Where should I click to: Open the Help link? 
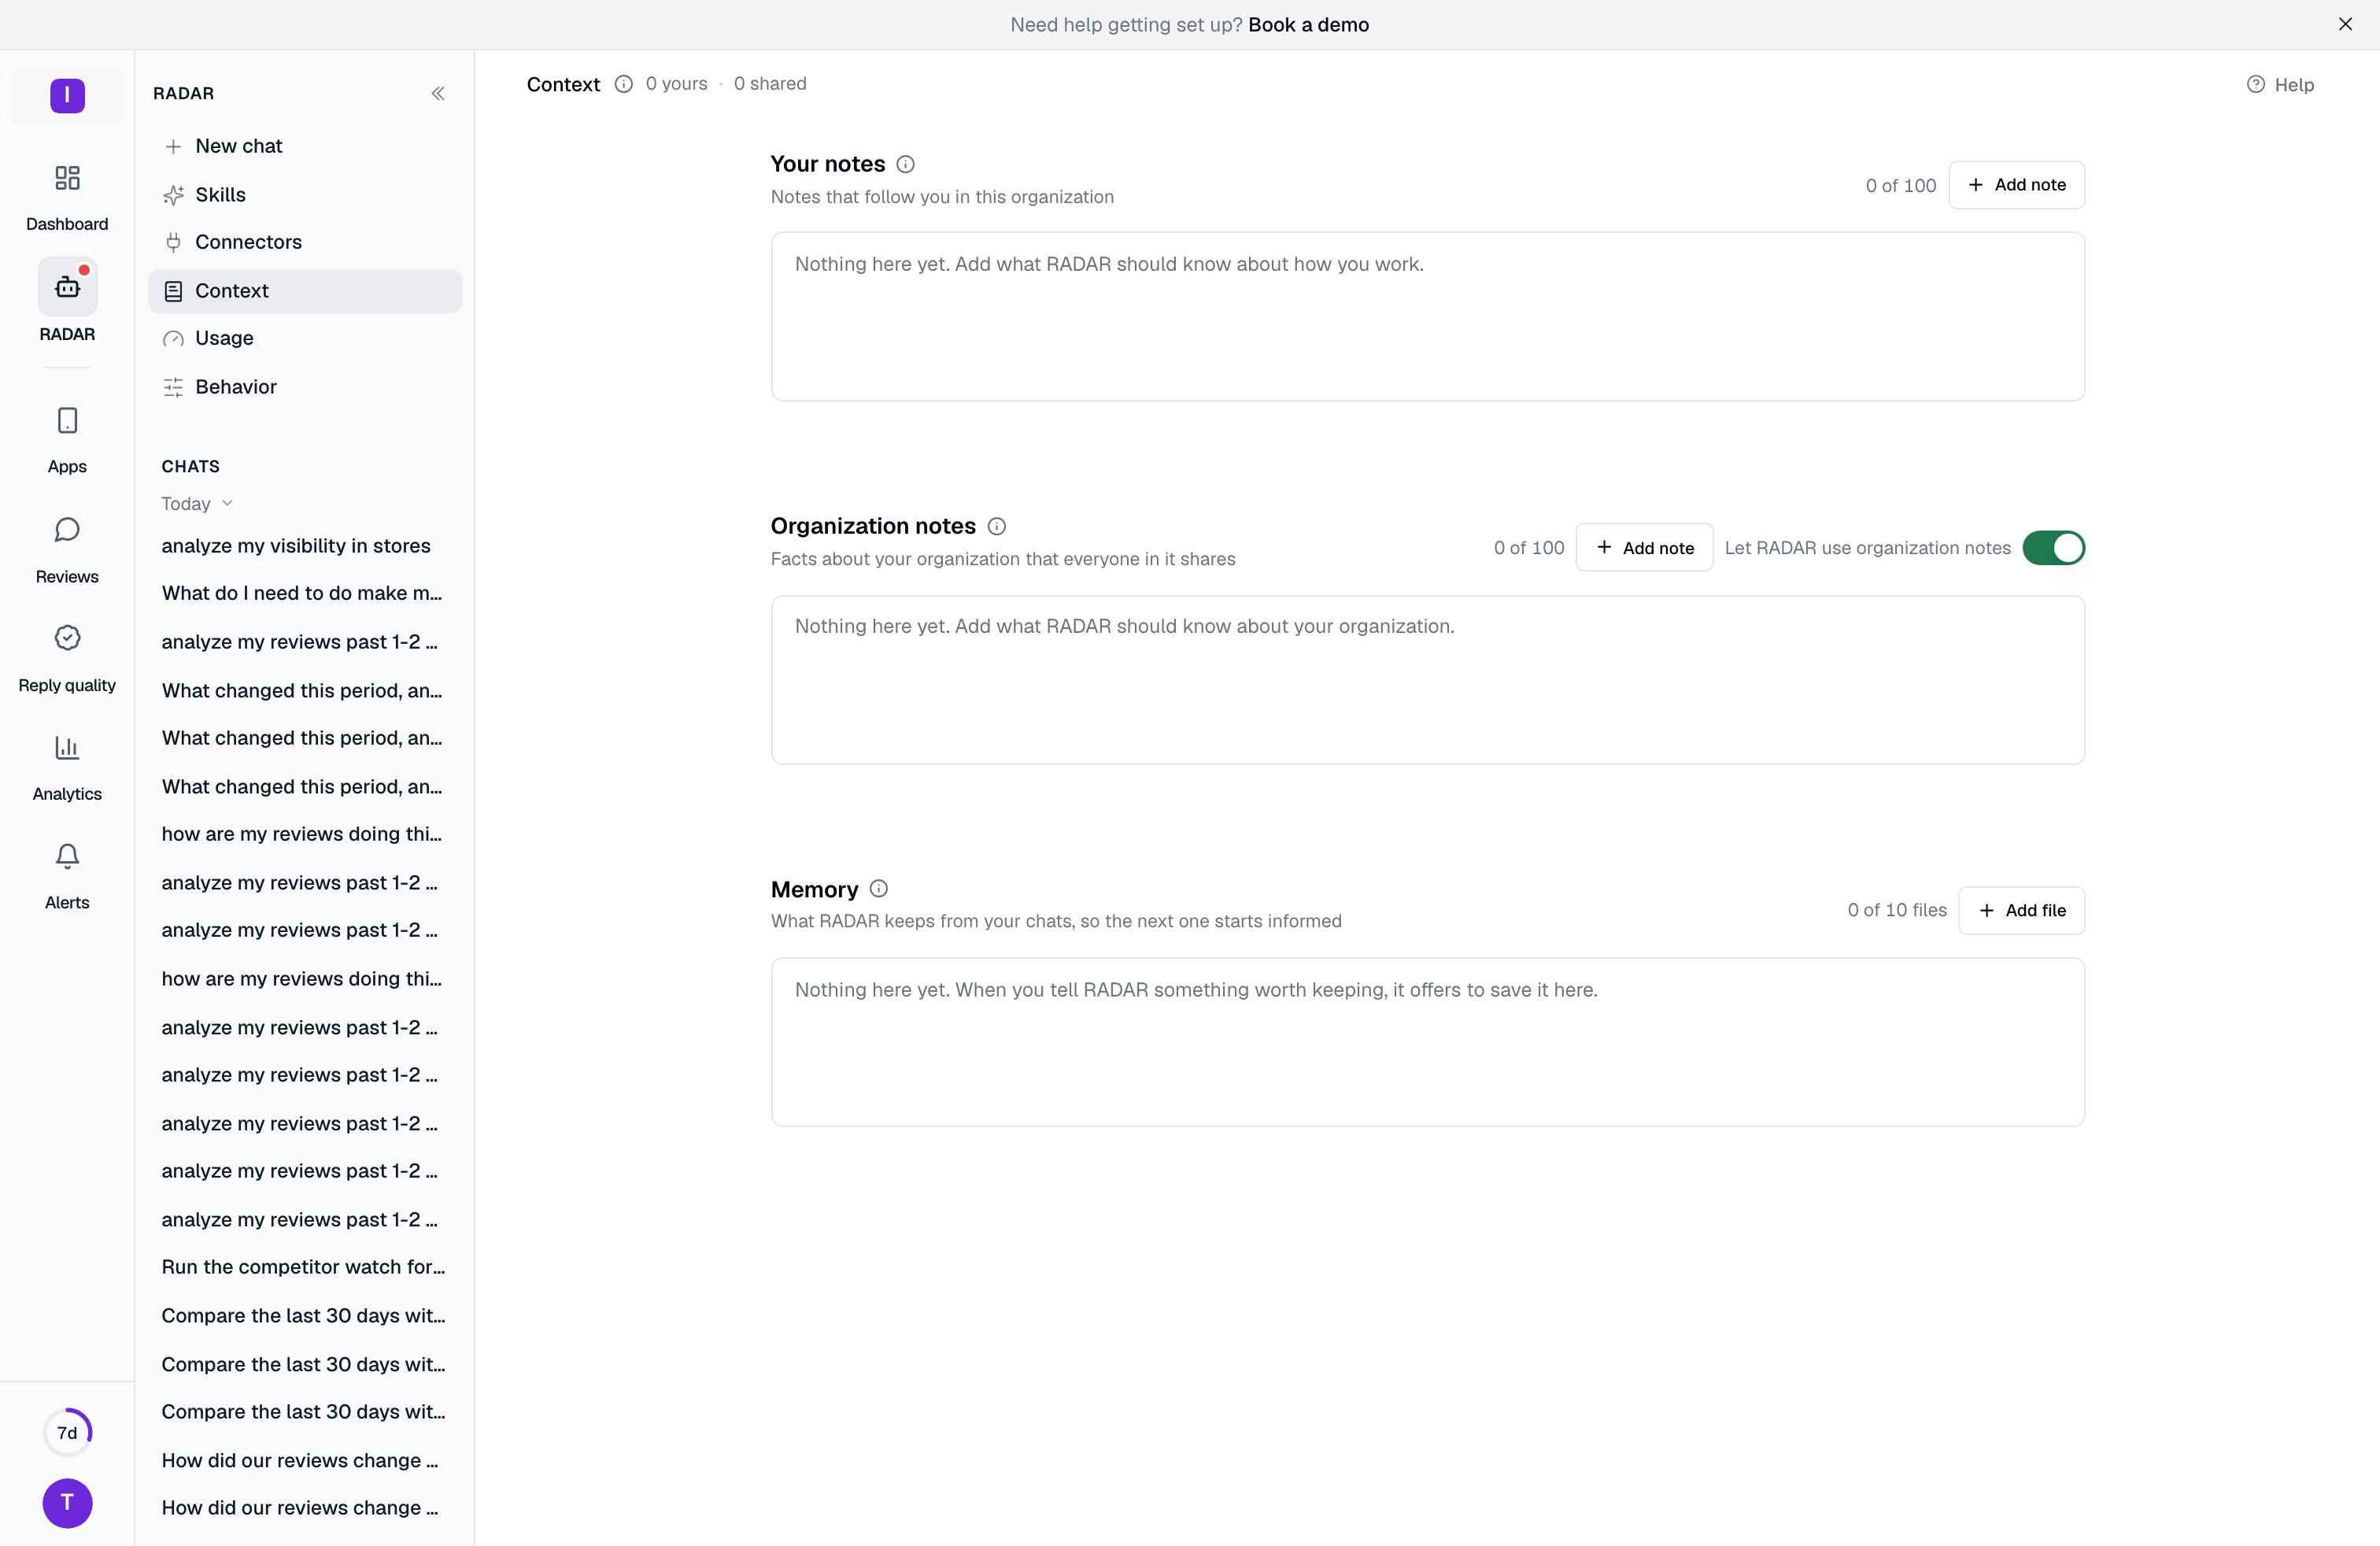(2280, 85)
